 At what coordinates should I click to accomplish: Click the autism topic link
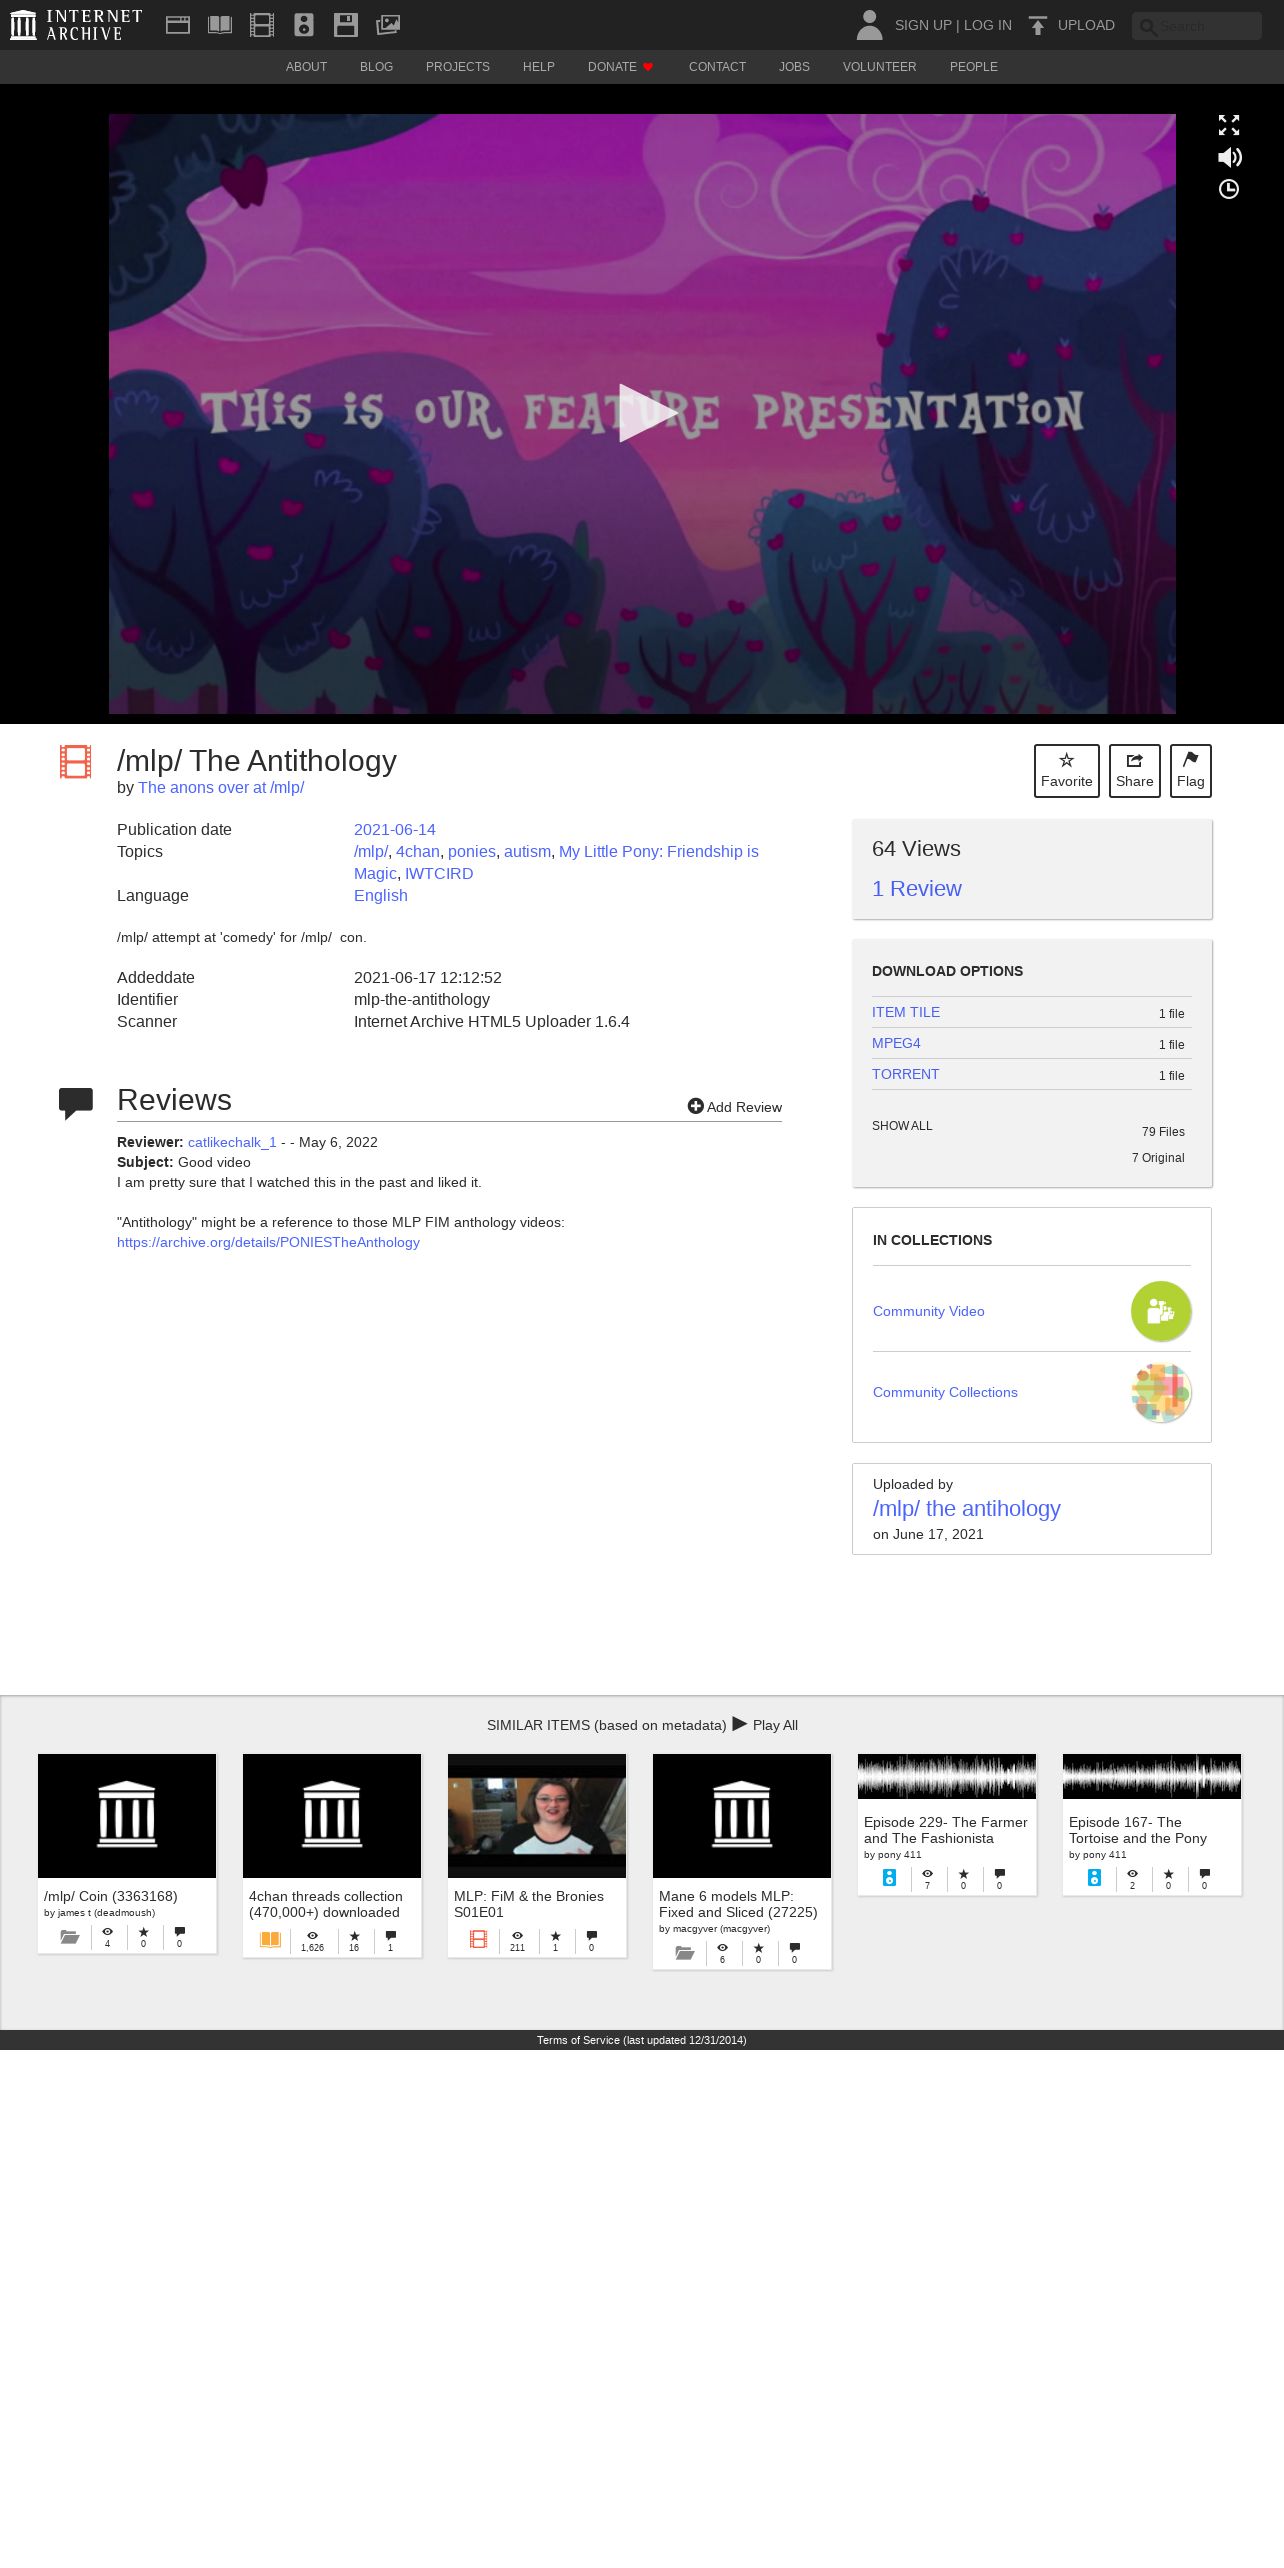click(x=527, y=852)
